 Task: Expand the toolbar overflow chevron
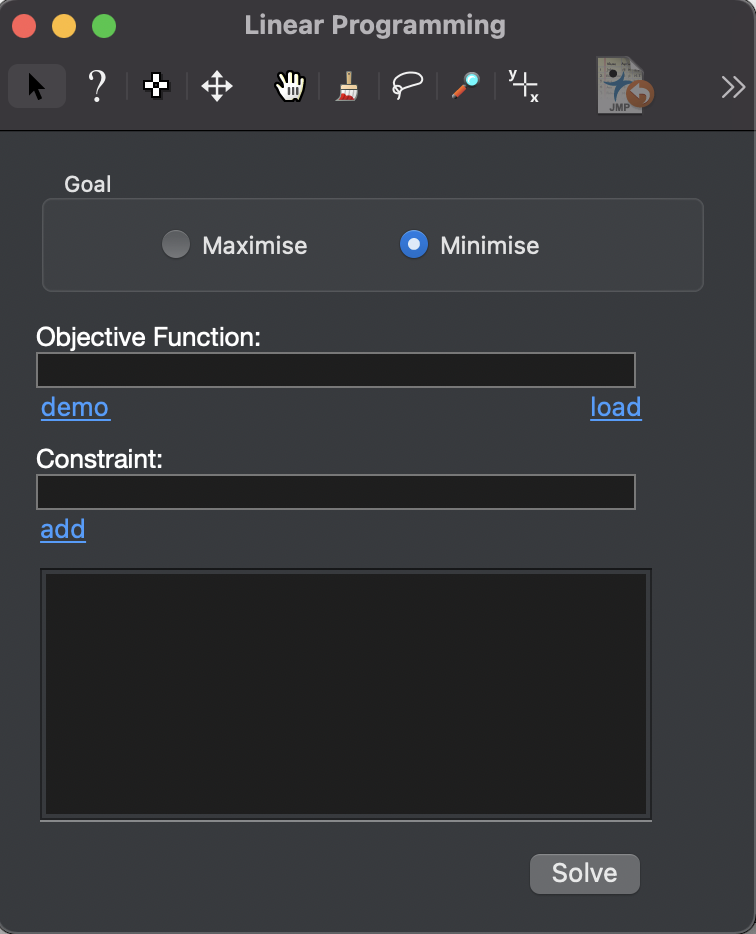[x=733, y=87]
